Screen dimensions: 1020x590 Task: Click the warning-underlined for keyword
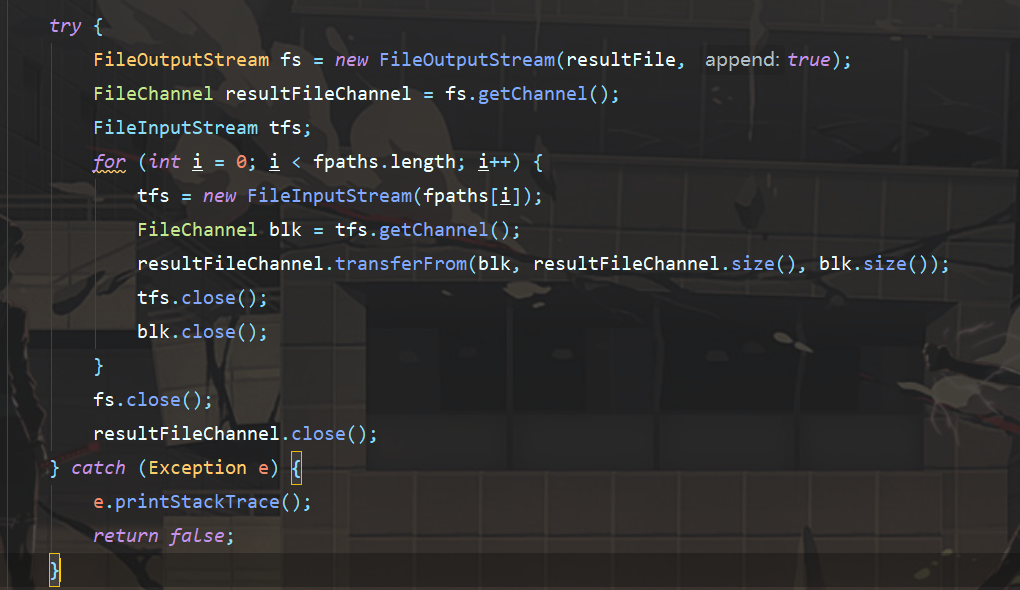[x=109, y=162]
